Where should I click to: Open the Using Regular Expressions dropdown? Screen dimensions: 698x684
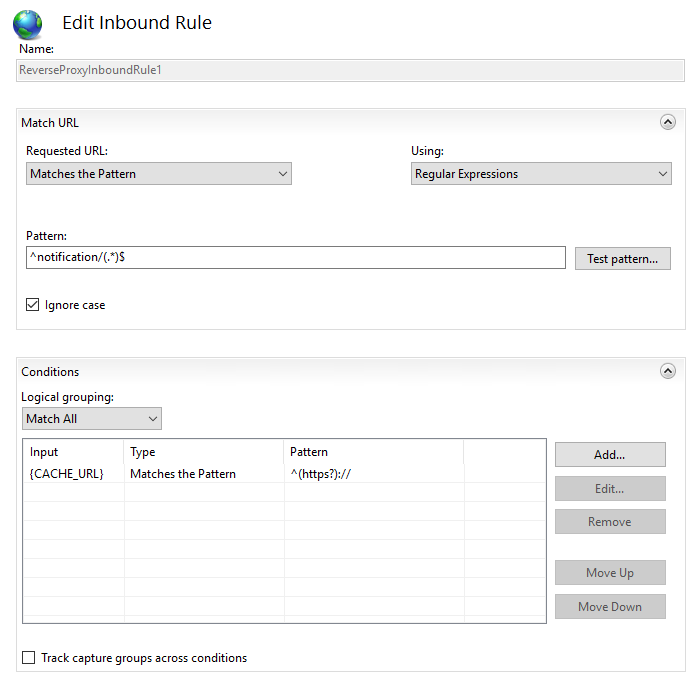coord(541,174)
